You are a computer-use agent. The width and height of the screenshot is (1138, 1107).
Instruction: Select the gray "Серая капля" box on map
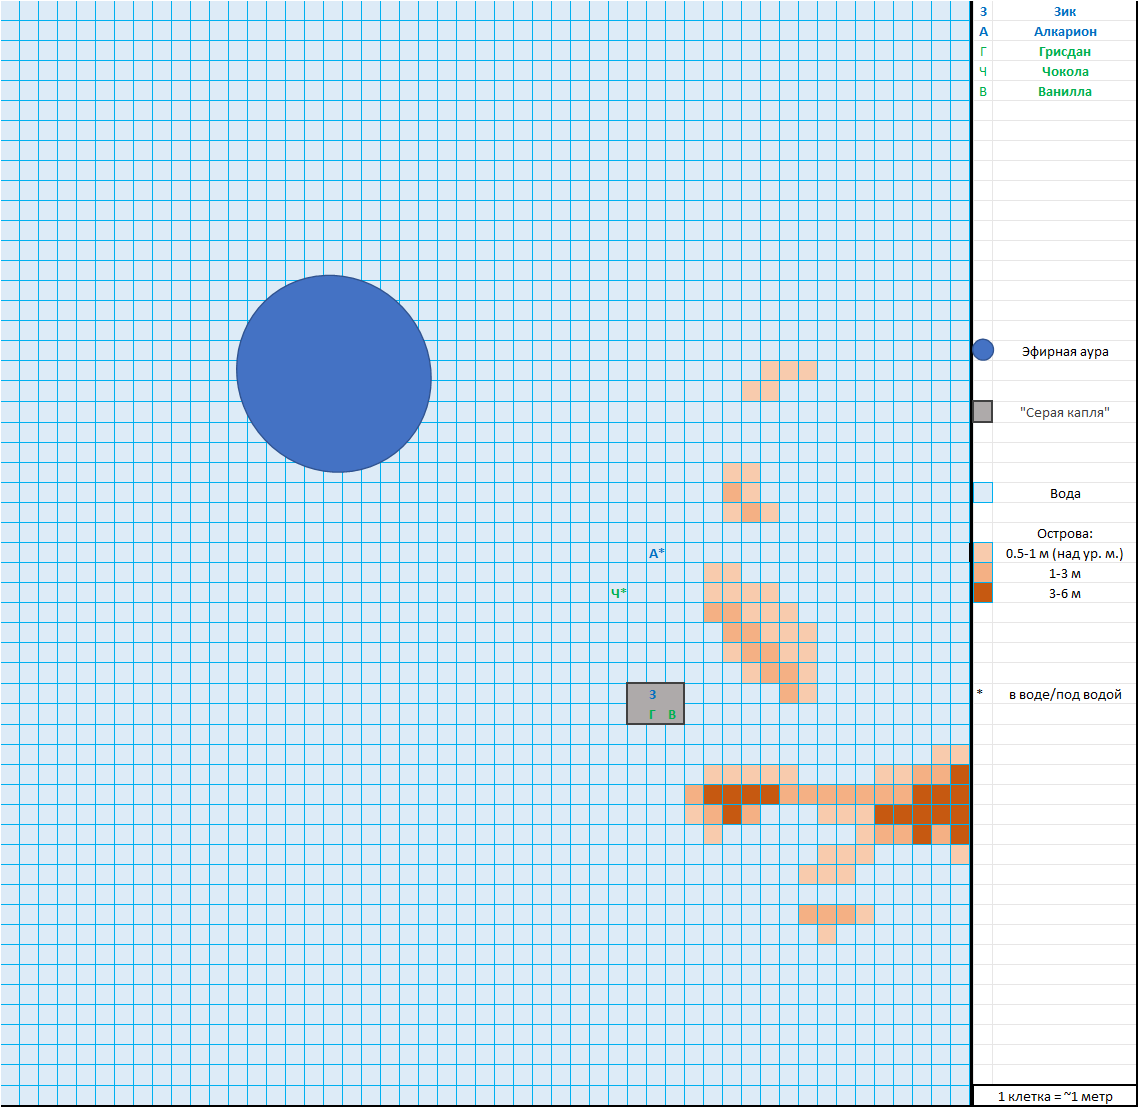tap(655, 703)
